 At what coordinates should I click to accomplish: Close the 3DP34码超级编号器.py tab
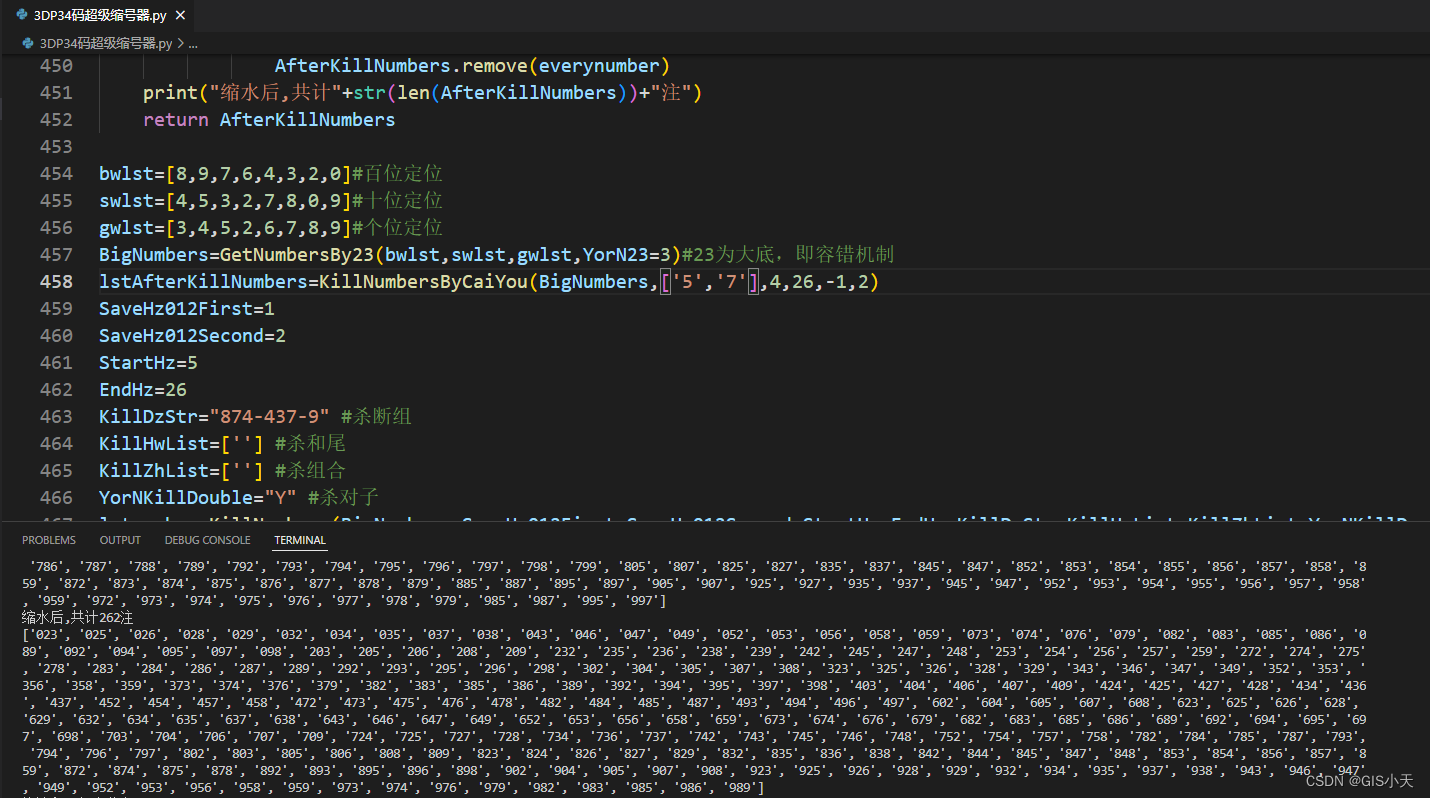(x=180, y=15)
